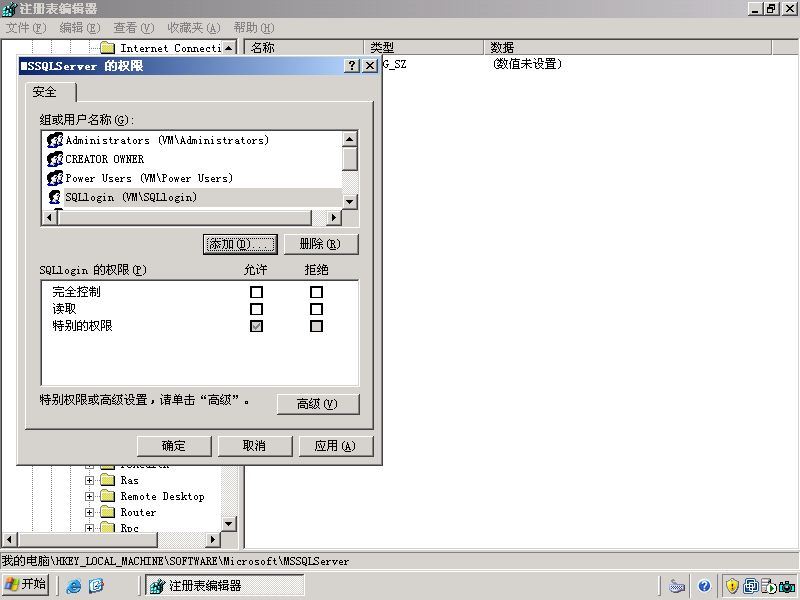The width and height of the screenshot is (800, 600).
Task: Expand the Remote Desktop tree node
Action: [x=89, y=496]
